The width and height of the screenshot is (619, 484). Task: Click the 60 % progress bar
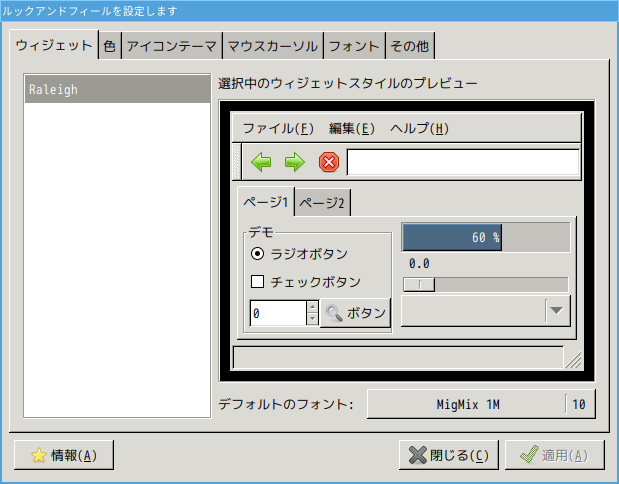486,237
